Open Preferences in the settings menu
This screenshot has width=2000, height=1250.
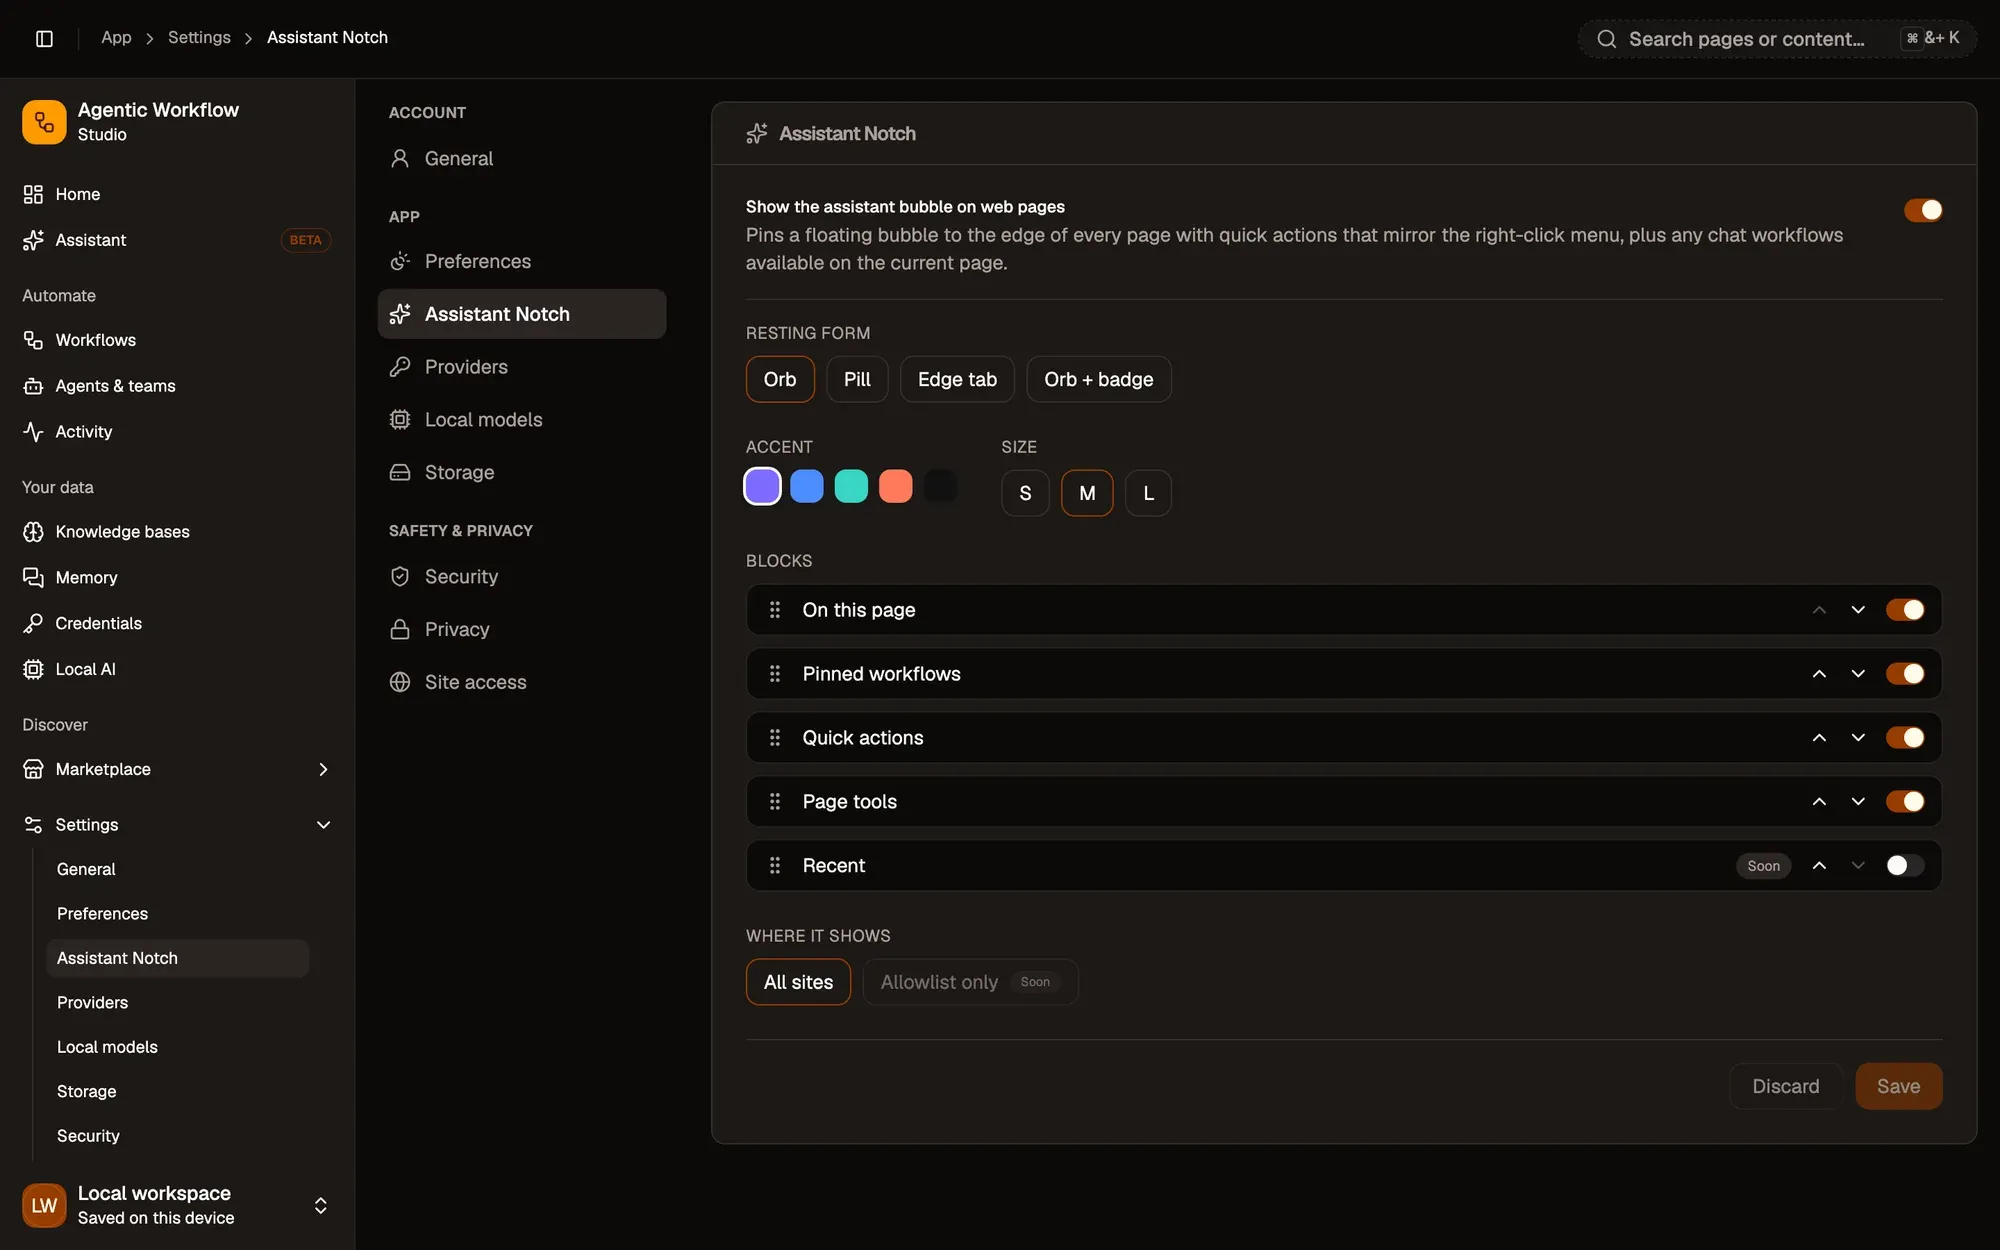click(x=522, y=261)
